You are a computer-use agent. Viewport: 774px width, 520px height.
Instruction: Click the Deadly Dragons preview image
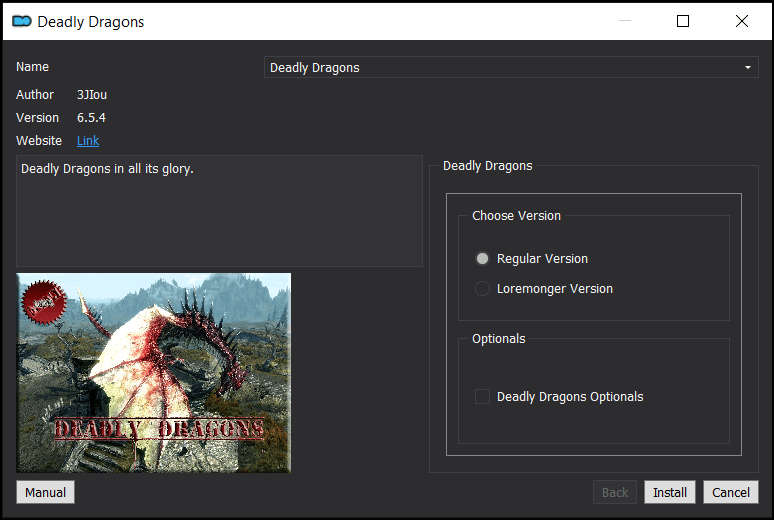[154, 372]
